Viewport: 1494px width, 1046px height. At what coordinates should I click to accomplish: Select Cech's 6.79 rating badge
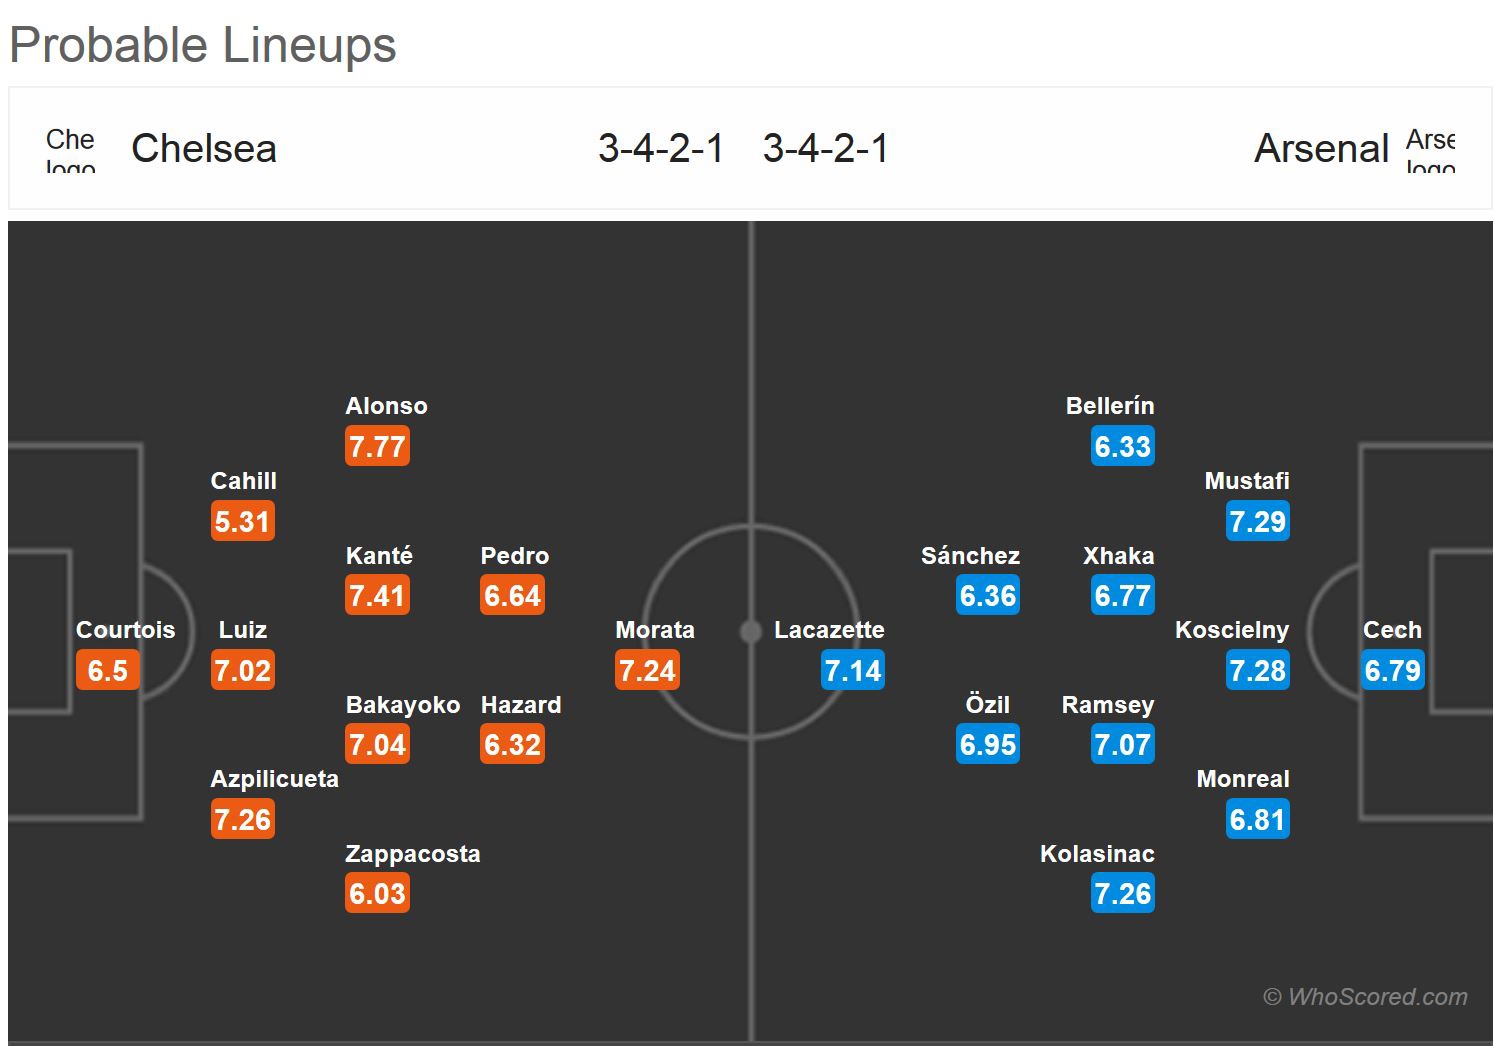click(x=1392, y=670)
